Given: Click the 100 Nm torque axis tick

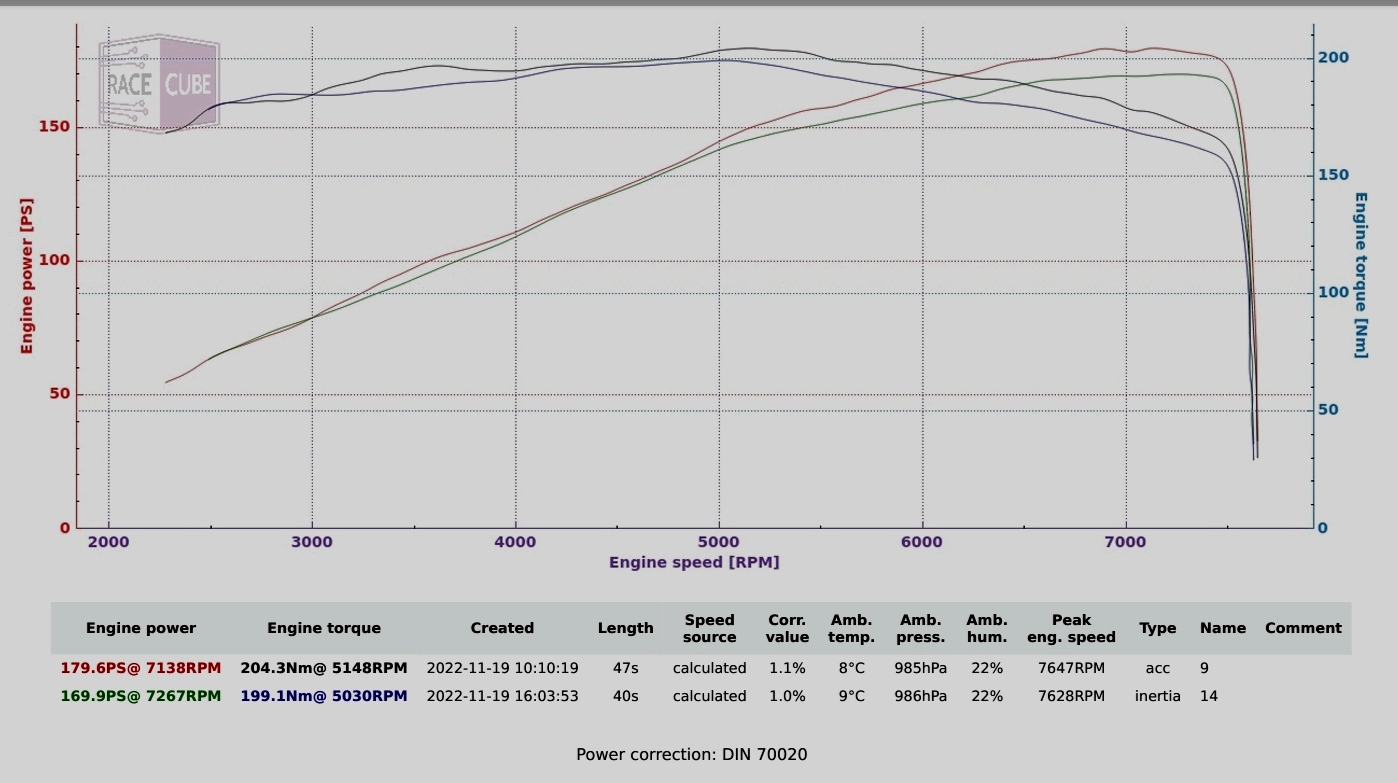Looking at the screenshot, I should pyautogui.click(x=1333, y=292).
